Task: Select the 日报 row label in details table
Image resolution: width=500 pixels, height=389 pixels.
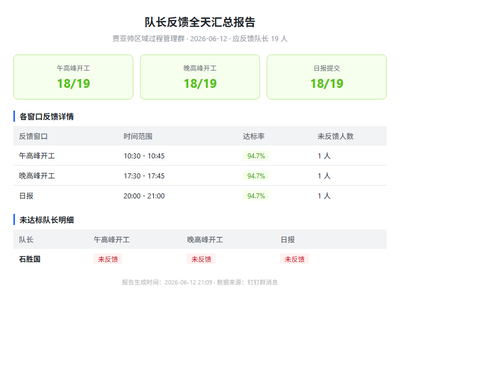Action: pos(26,196)
